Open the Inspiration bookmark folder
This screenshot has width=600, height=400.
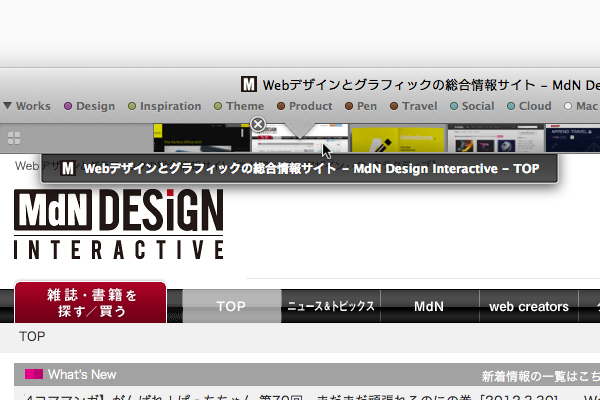(165, 106)
